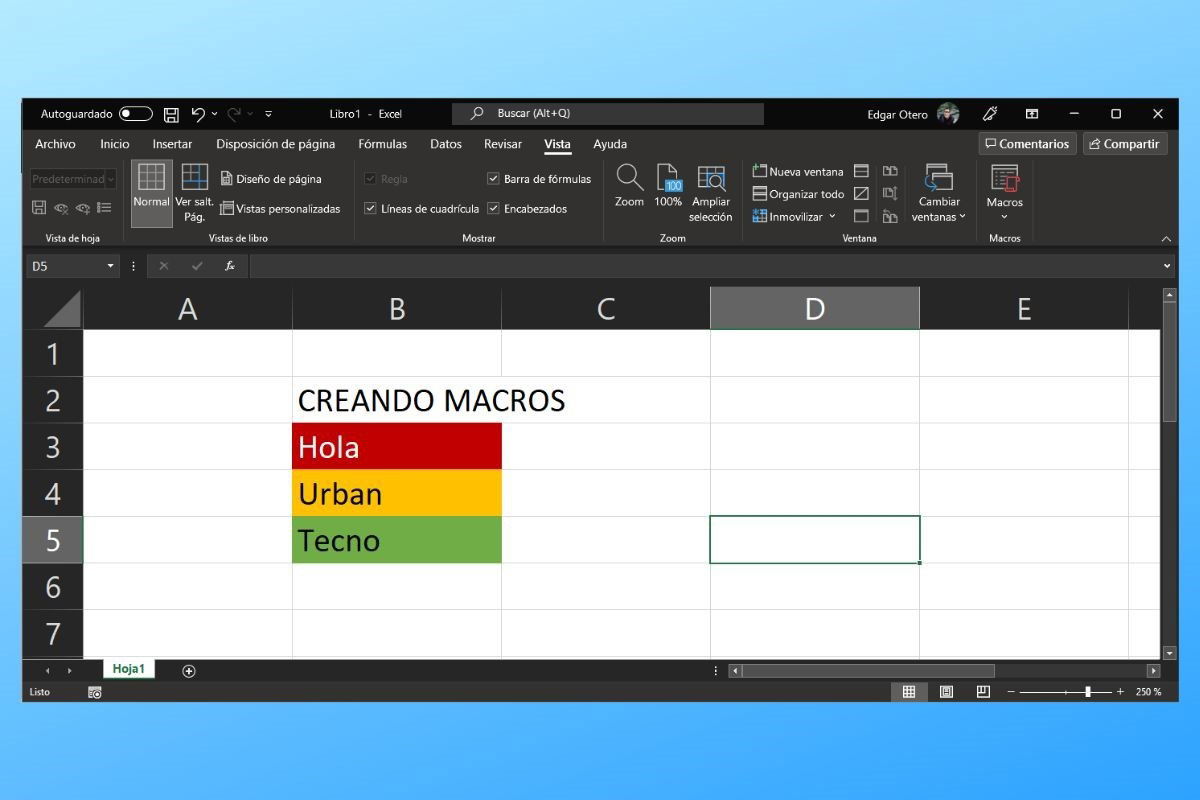Toggle the Barra de fórmulas checkbox
The image size is (1200, 800).
pyautogui.click(x=493, y=178)
